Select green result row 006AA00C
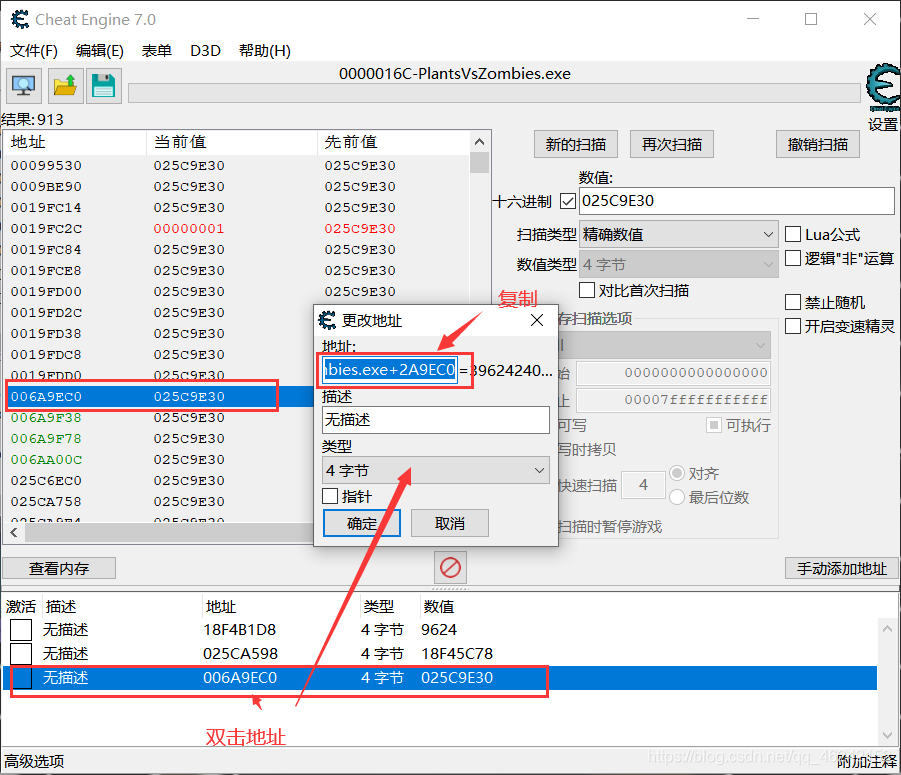The height and width of the screenshot is (775, 901). point(159,460)
